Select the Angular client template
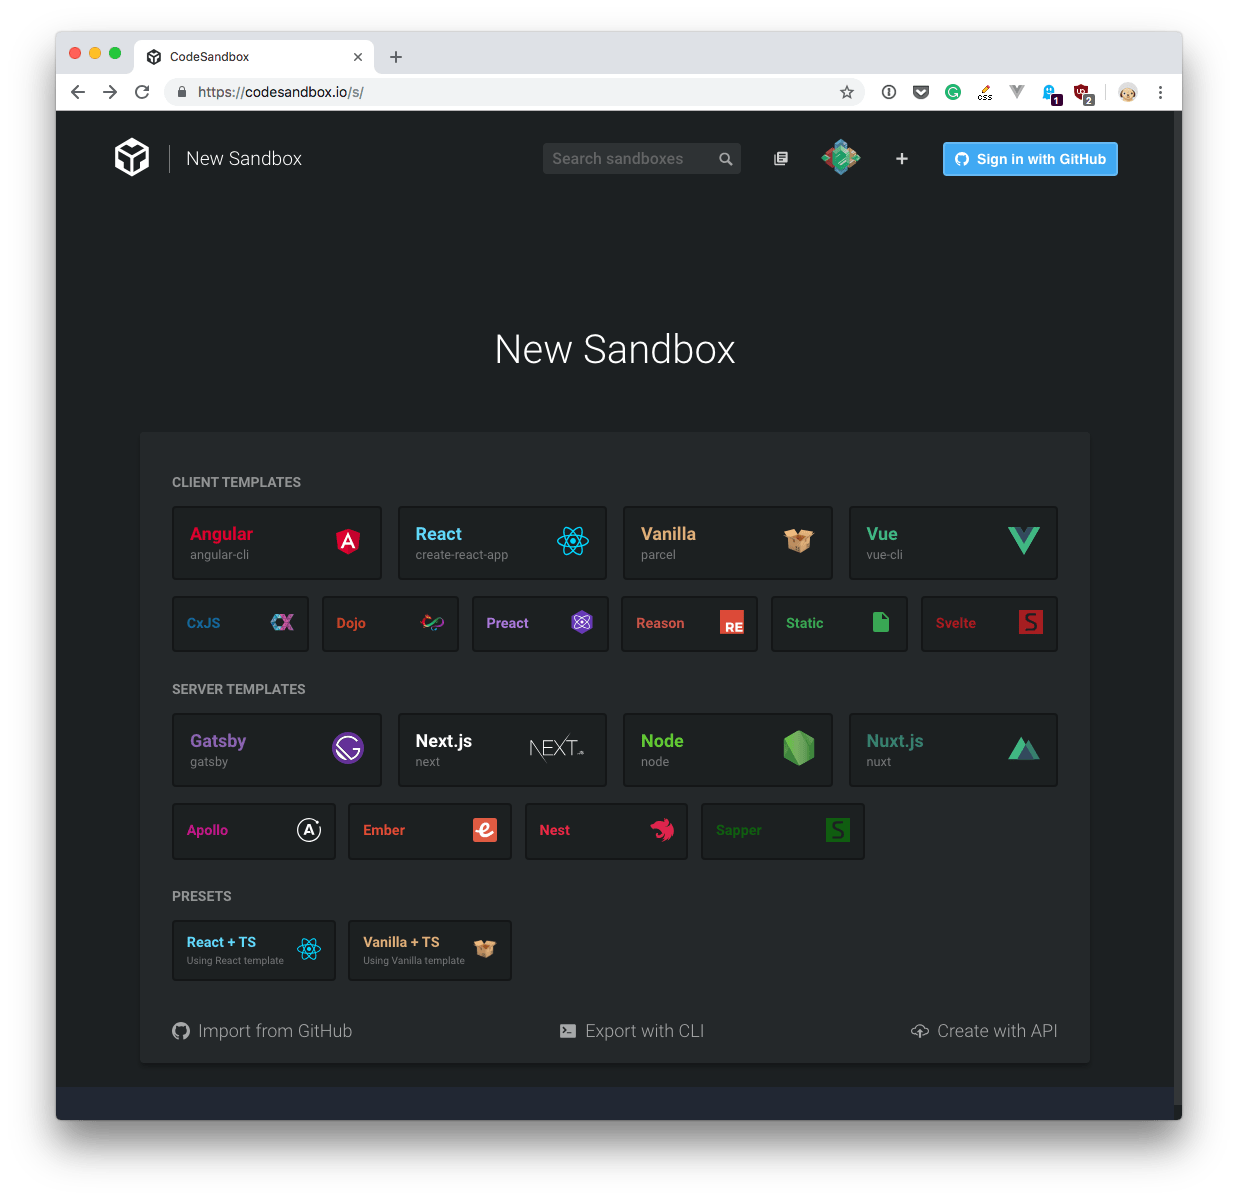The height and width of the screenshot is (1200, 1238). 277,543
